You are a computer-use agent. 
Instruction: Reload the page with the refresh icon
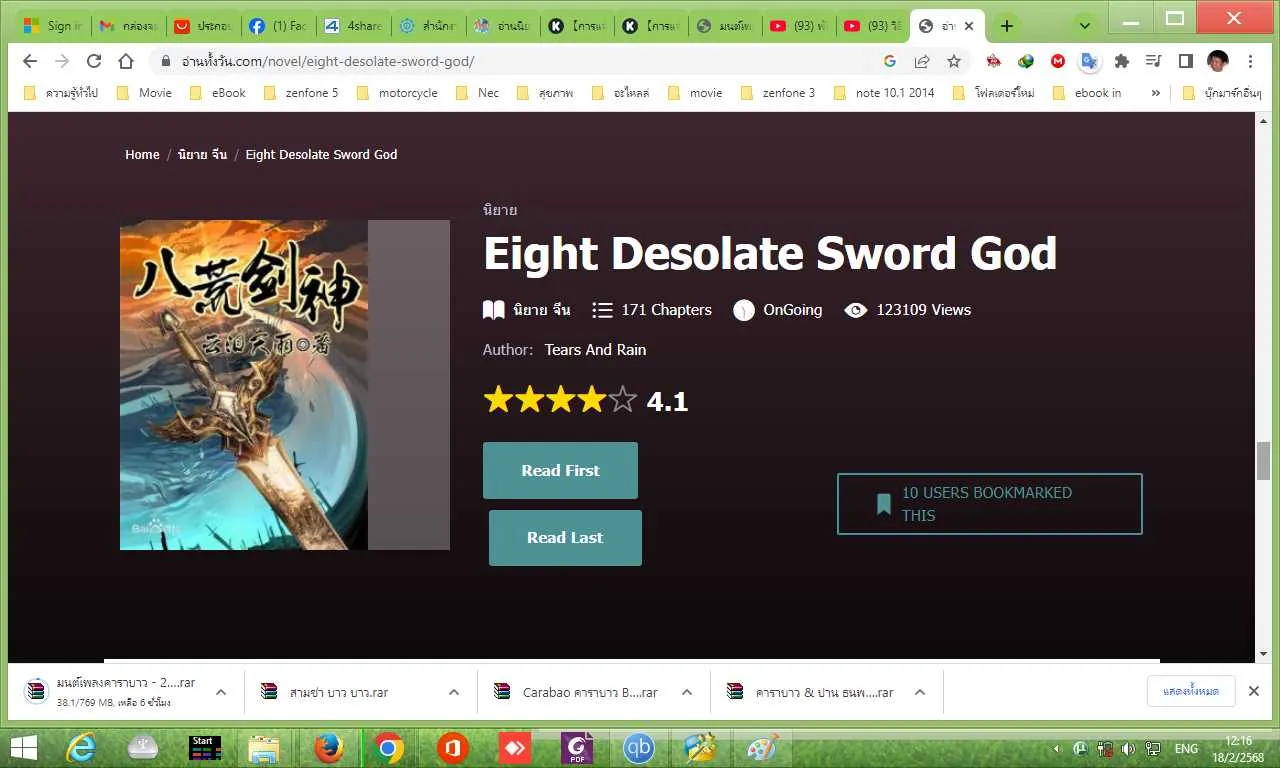(x=94, y=61)
